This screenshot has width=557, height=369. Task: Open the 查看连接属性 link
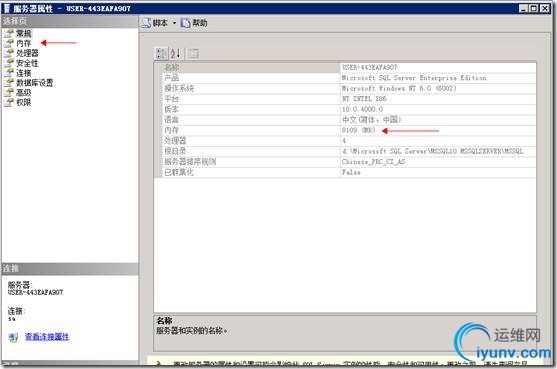coord(47,337)
